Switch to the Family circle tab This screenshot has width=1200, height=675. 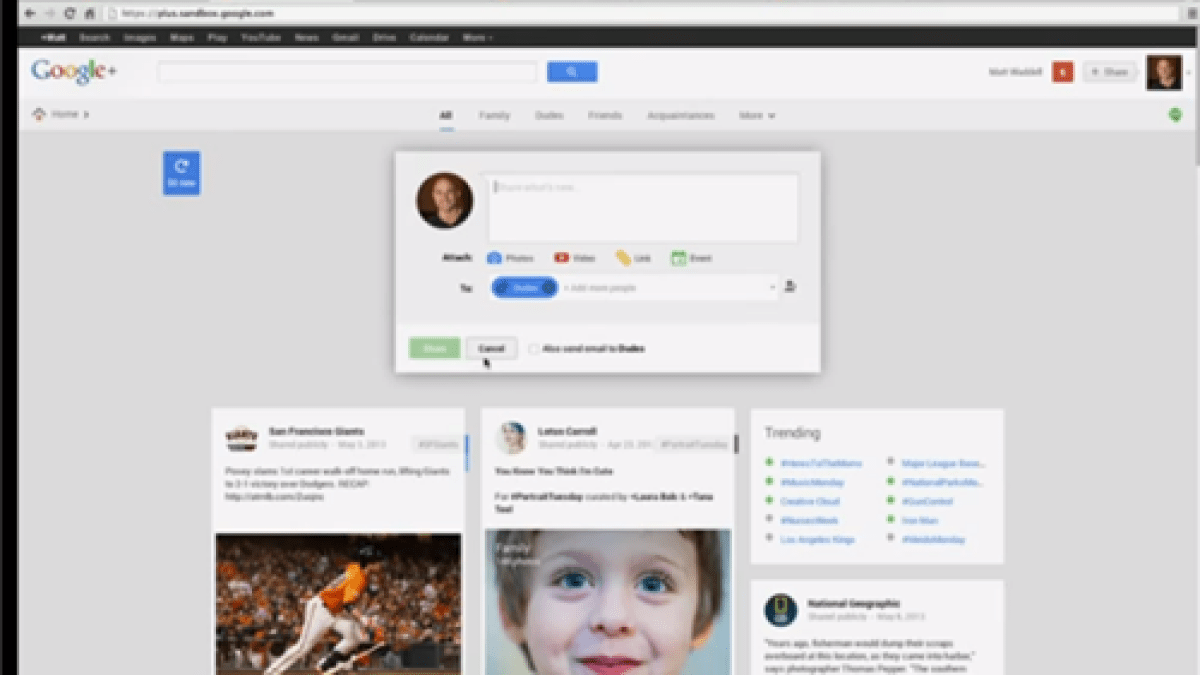pos(494,116)
